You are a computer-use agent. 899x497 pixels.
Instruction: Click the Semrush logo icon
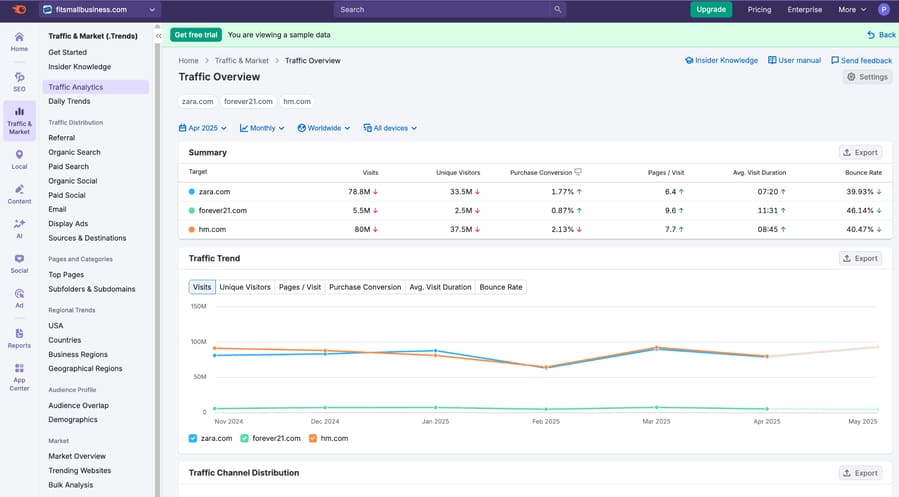19,9
